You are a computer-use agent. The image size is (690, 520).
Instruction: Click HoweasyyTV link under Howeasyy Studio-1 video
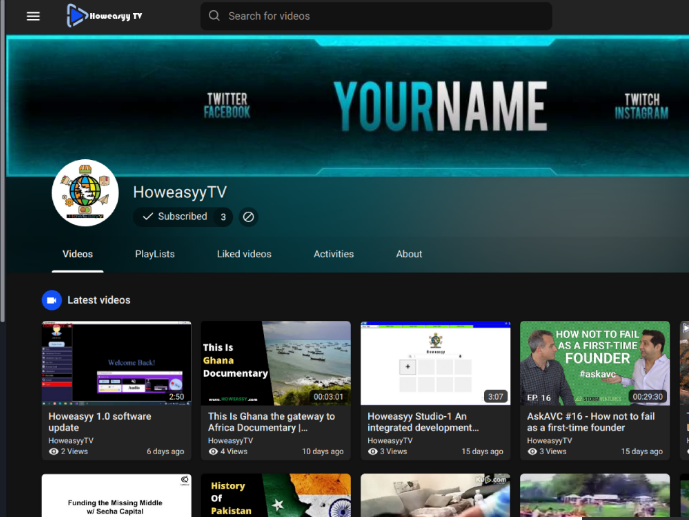point(390,440)
